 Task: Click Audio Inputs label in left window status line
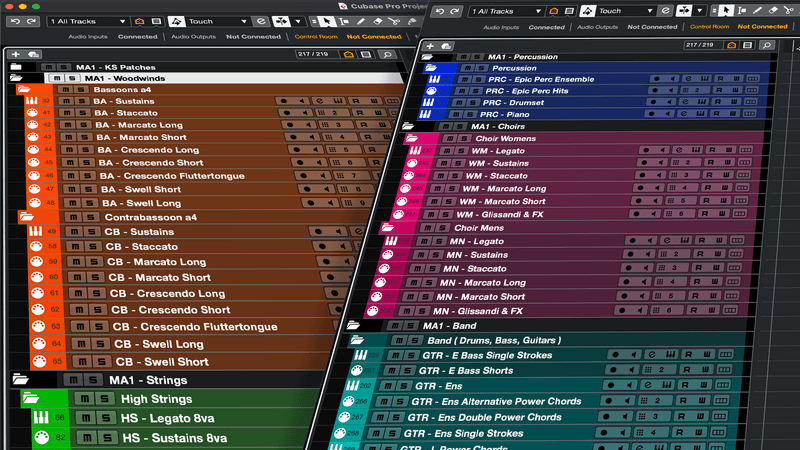point(88,37)
